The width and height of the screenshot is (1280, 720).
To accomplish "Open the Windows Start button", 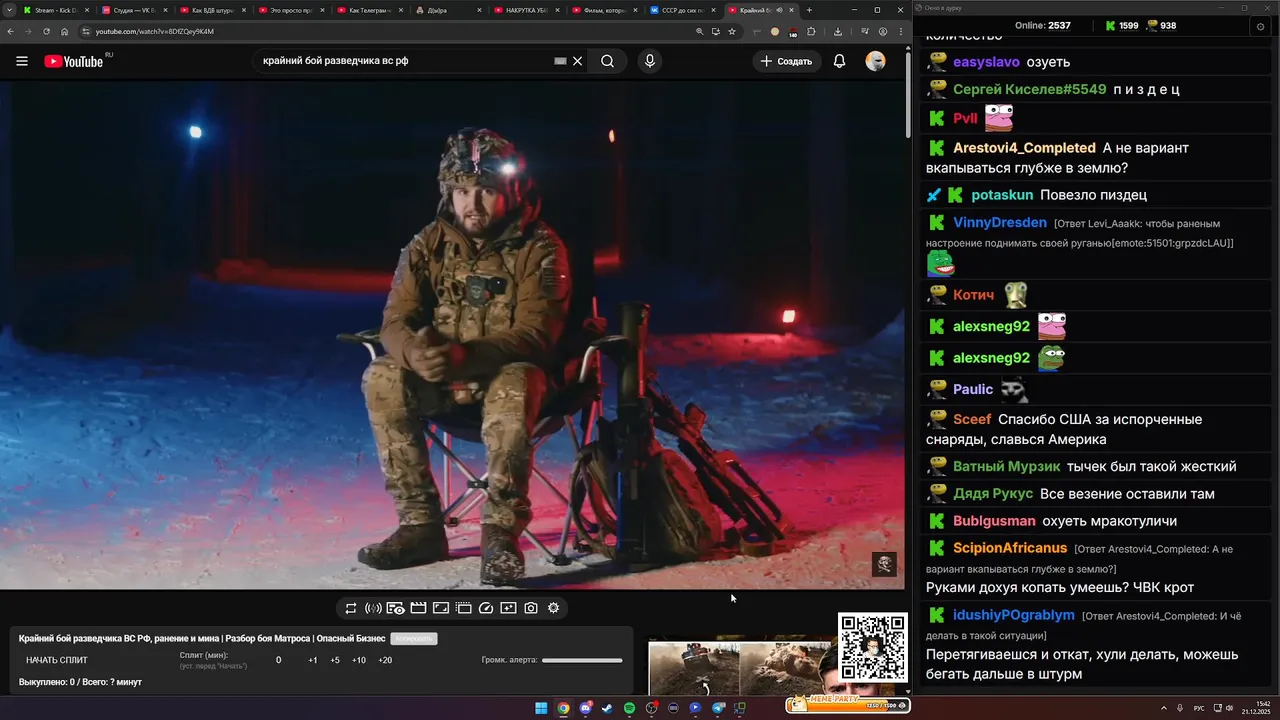I will point(541,708).
